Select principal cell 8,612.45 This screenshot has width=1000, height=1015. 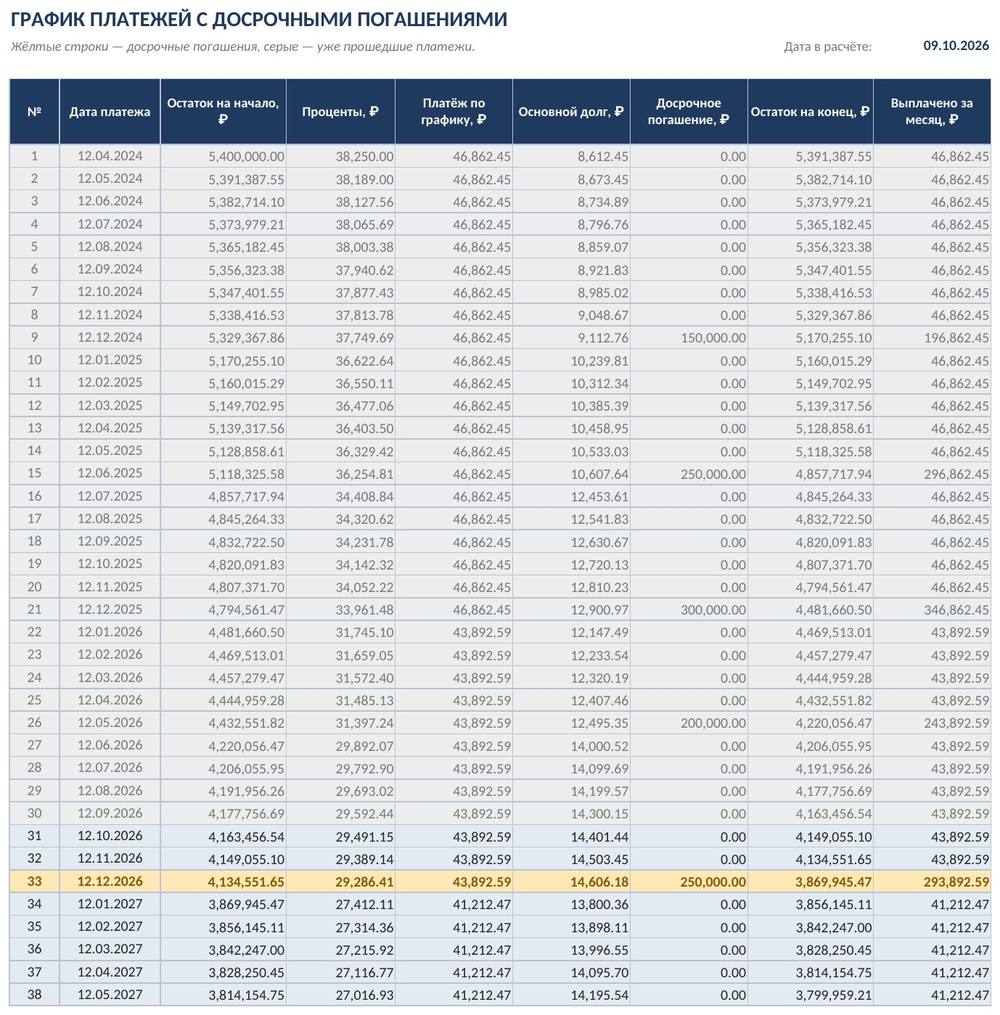[x=571, y=156]
